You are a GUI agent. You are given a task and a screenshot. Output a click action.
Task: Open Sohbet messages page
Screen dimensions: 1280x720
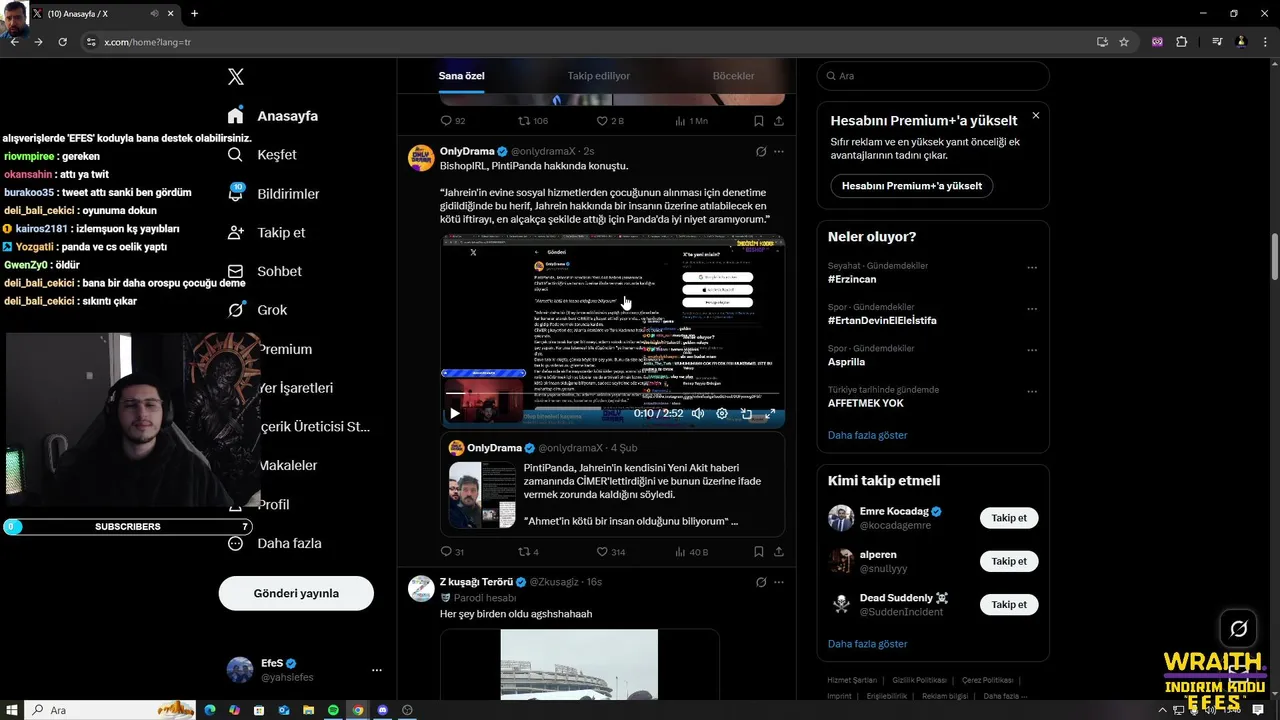click(264, 271)
